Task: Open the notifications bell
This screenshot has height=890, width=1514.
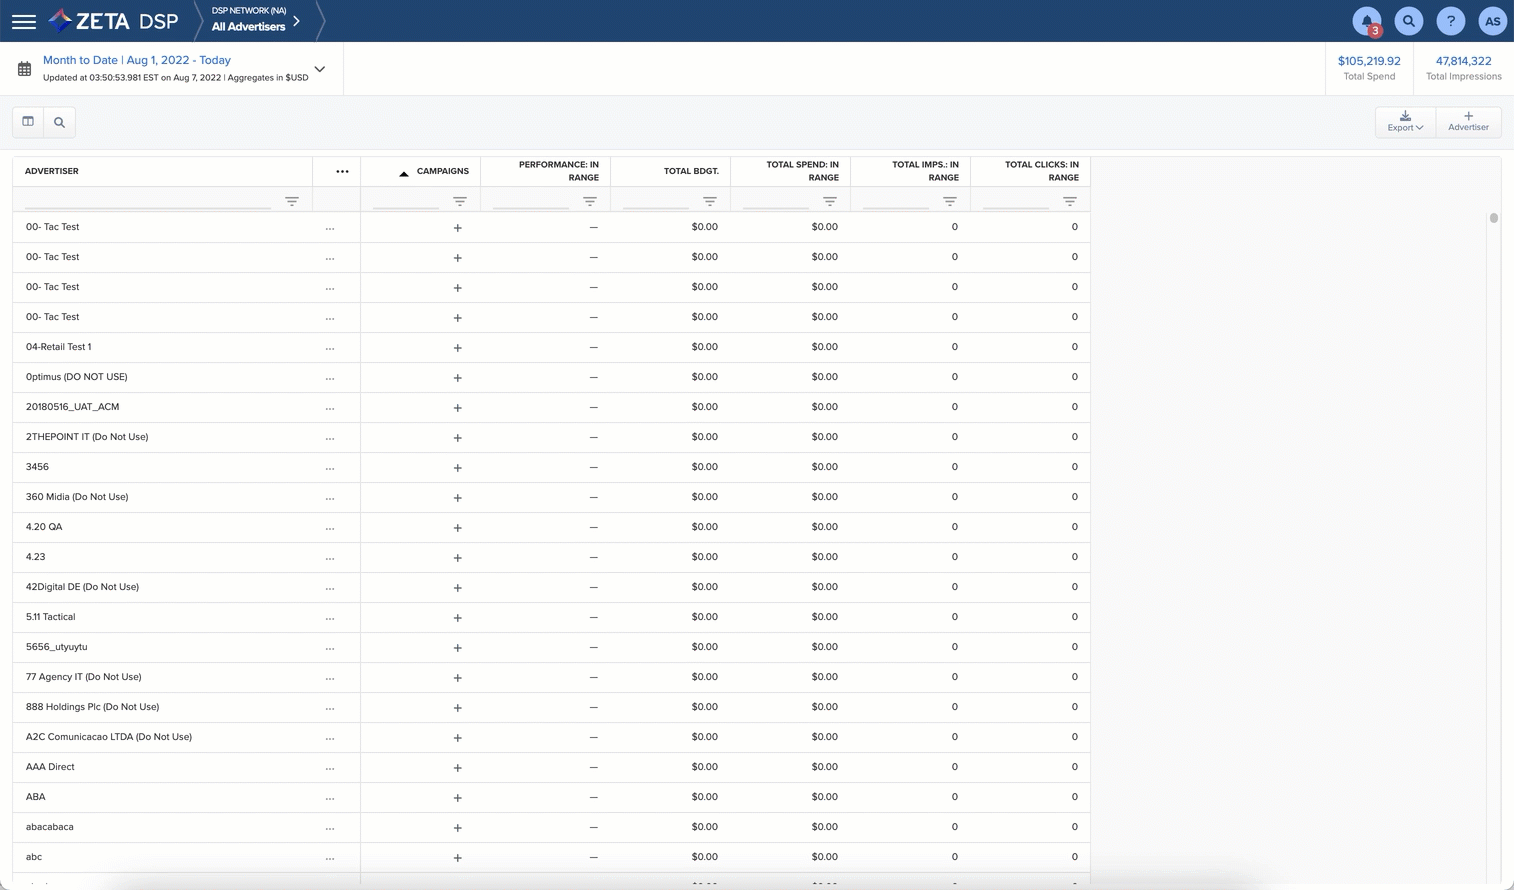Action: (x=1366, y=21)
